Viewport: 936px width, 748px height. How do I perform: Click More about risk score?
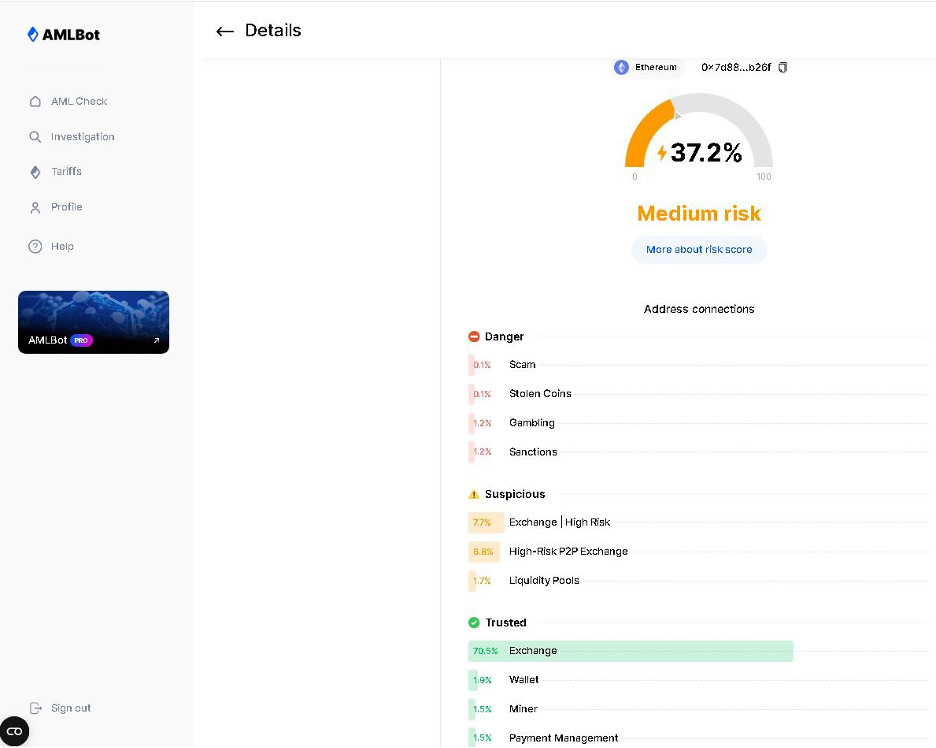[x=699, y=250]
